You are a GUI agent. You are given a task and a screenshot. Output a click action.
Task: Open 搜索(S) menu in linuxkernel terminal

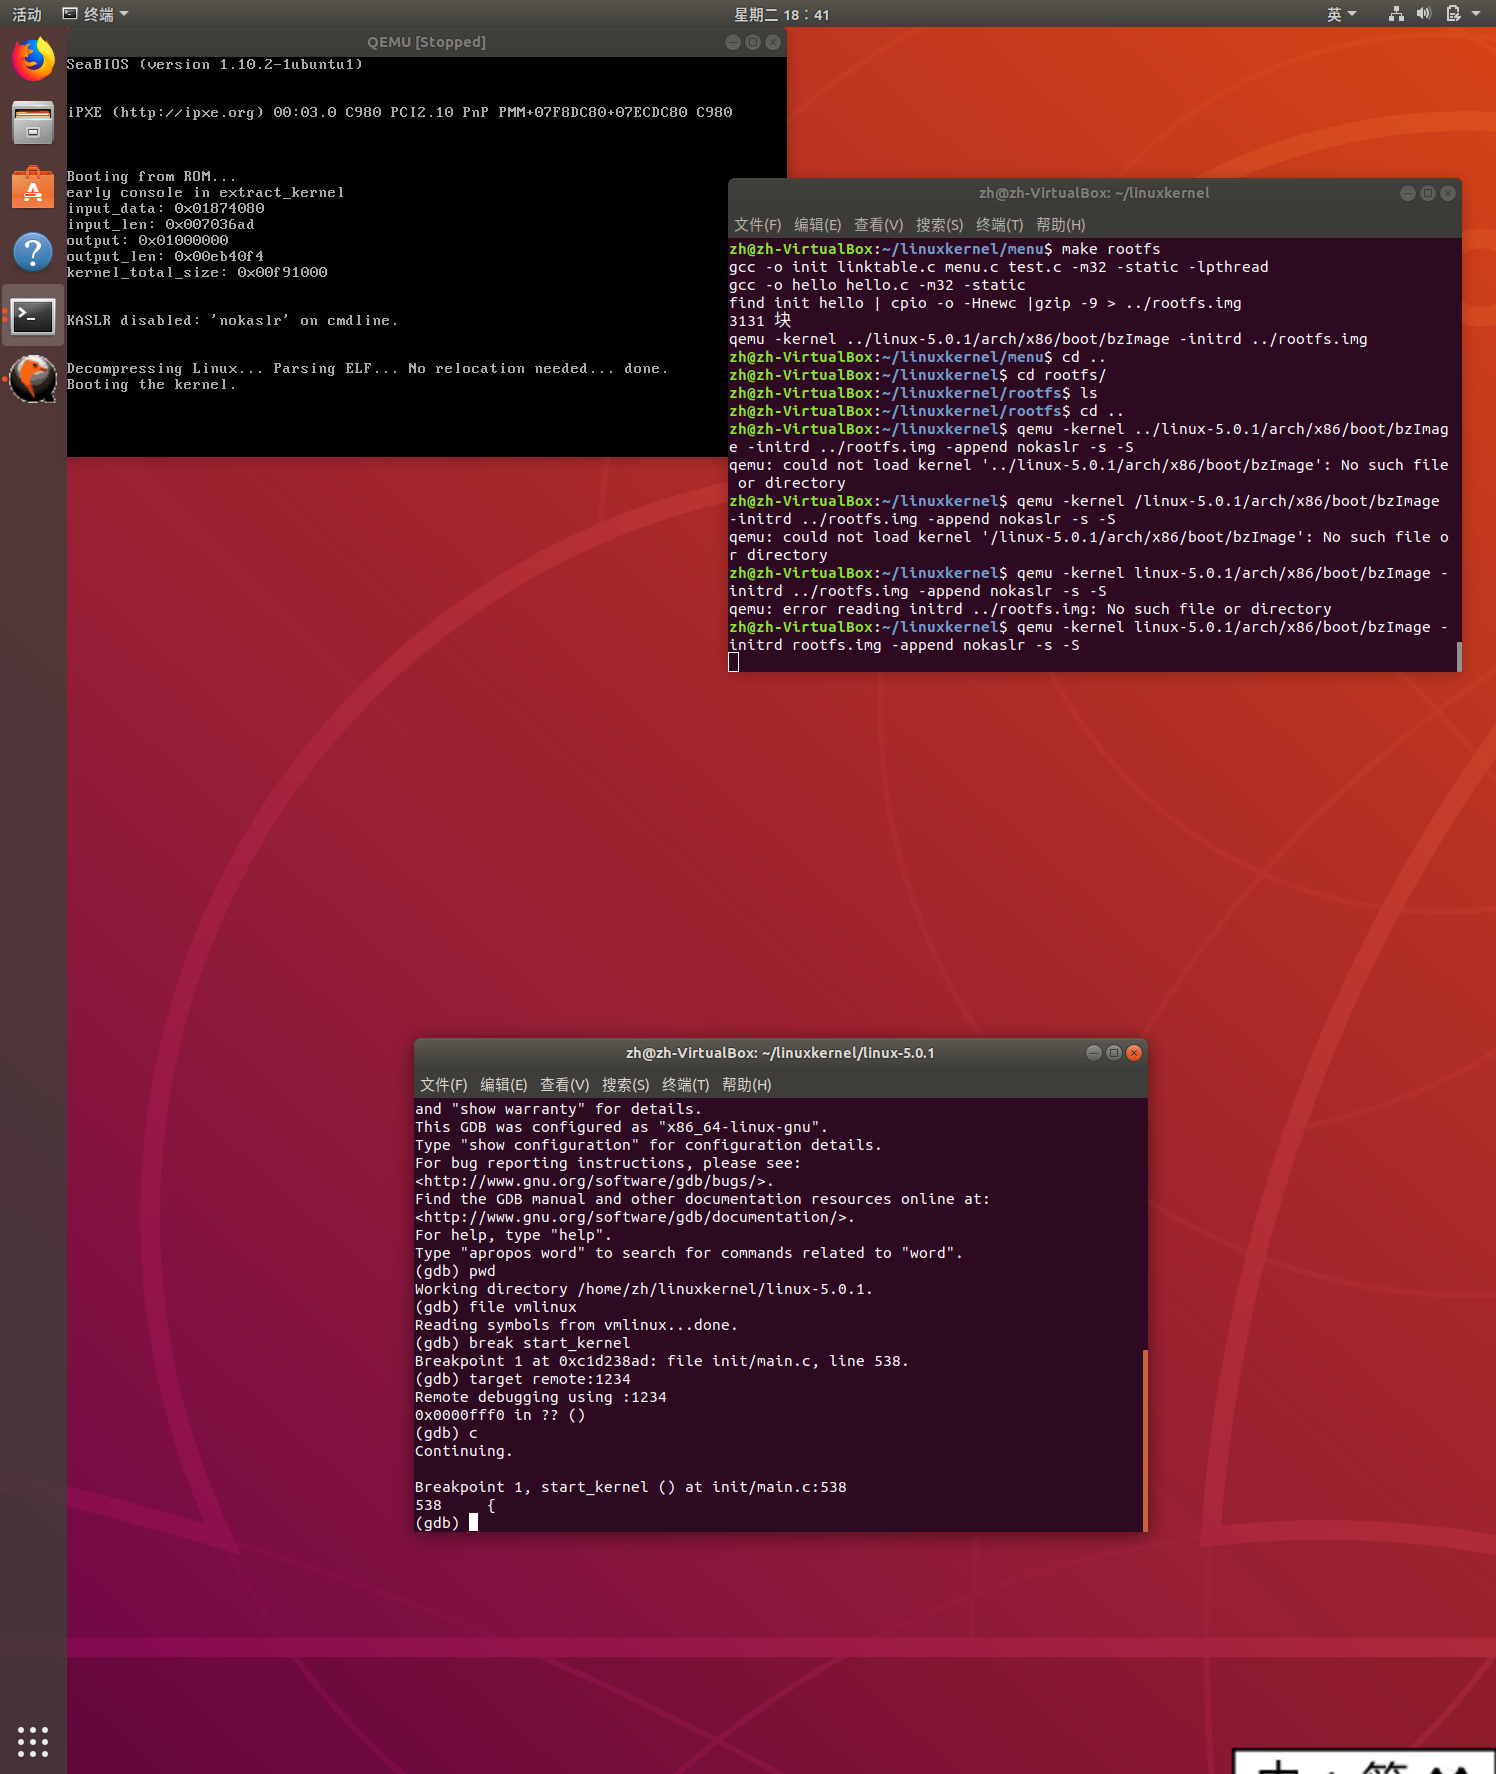click(939, 225)
